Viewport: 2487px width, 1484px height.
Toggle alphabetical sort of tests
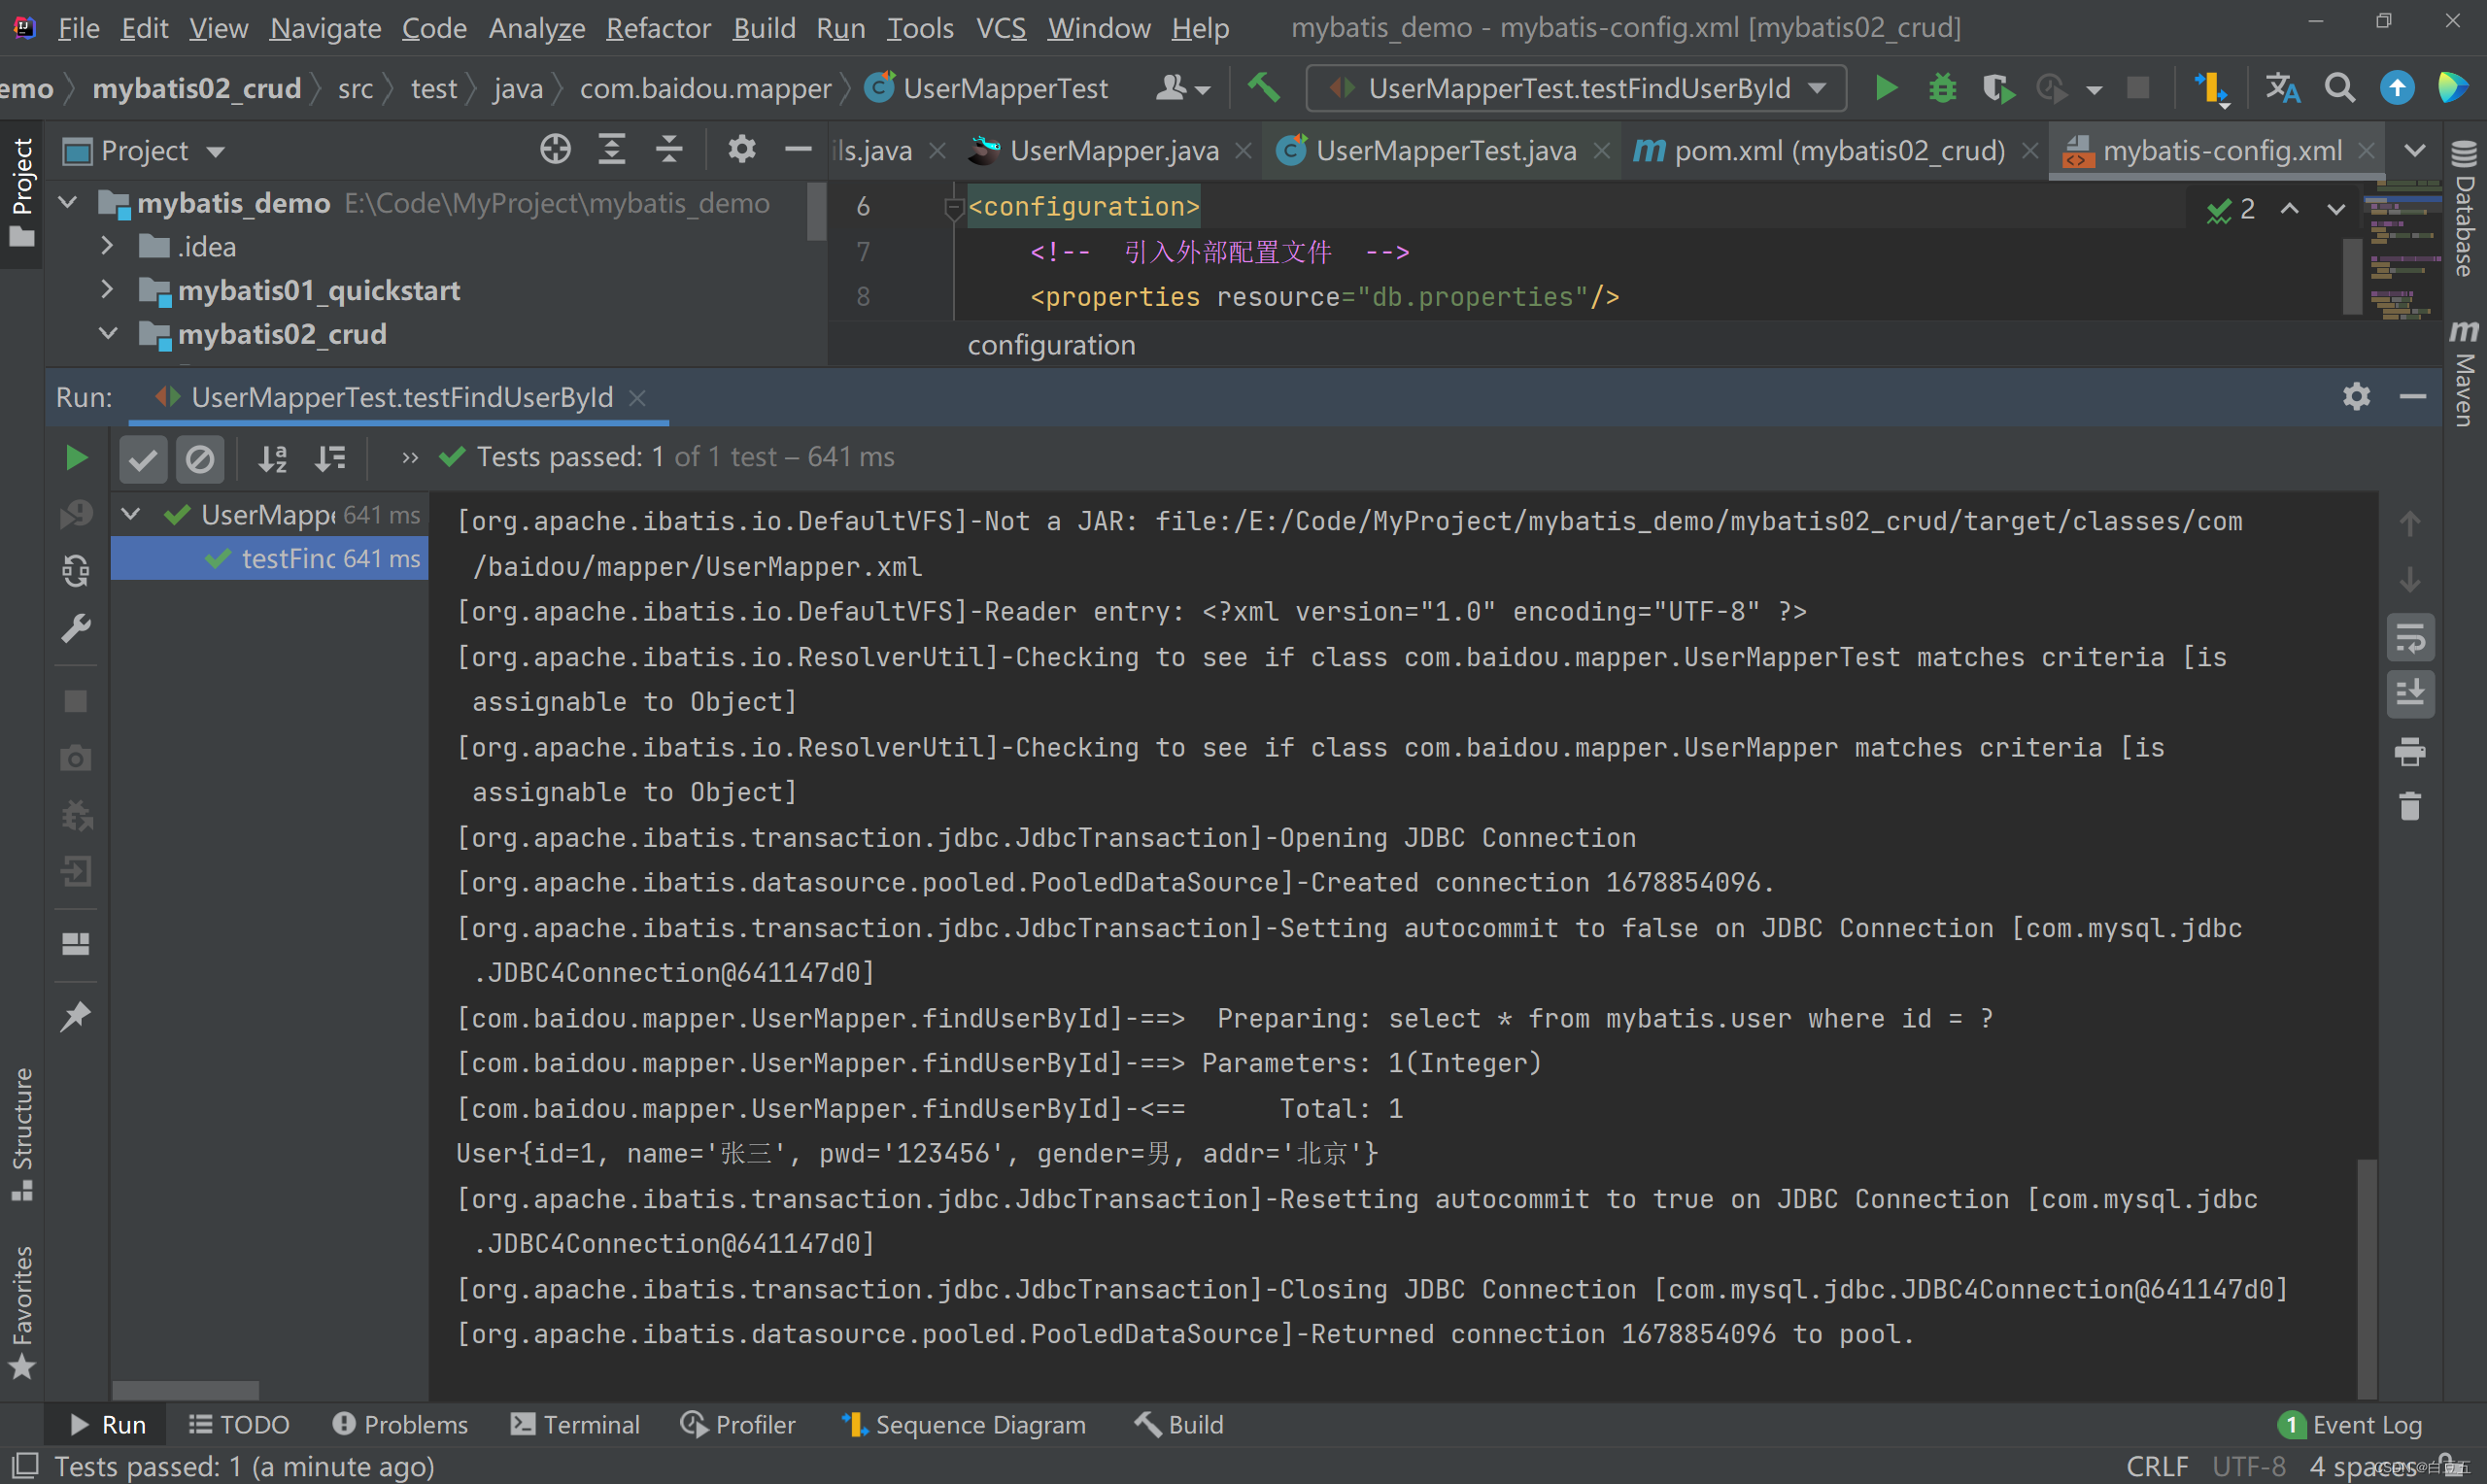[x=273, y=459]
